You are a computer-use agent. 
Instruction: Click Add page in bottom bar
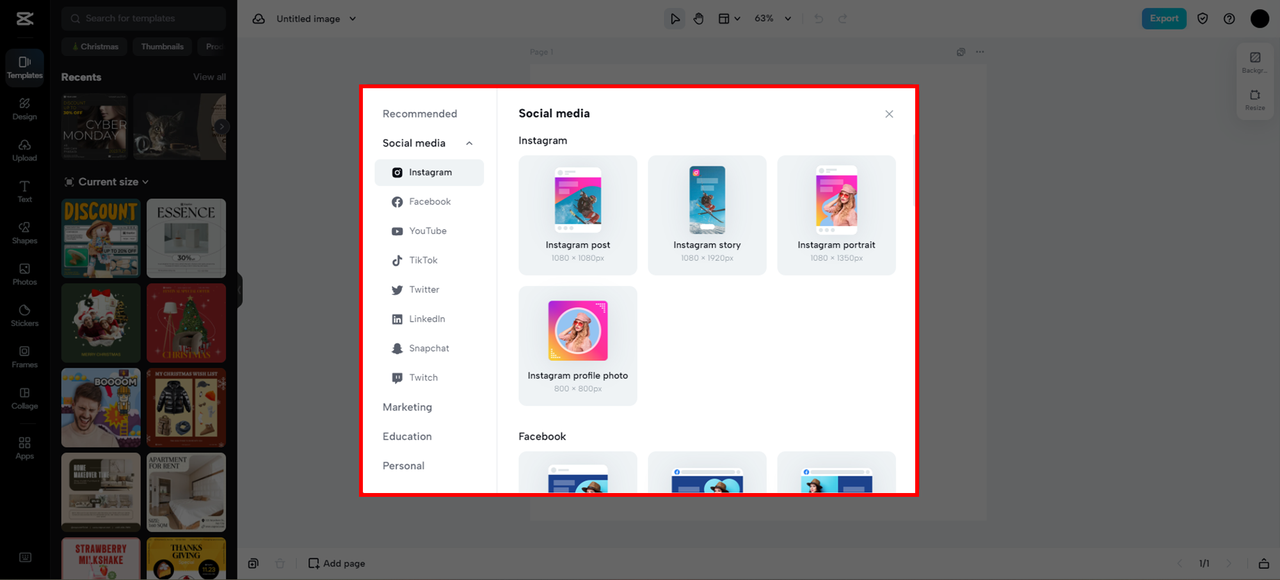tap(336, 563)
